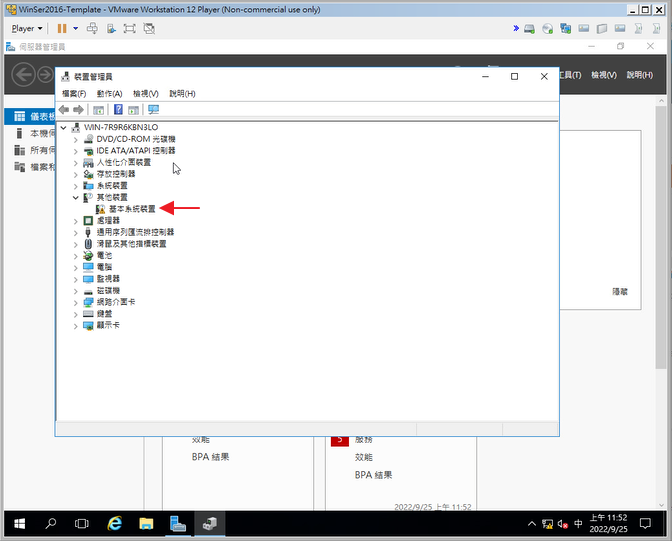Viewport: 672px width, 541px height.
Task: Click the VMware Unity mode icon
Action: click(x=149, y=29)
